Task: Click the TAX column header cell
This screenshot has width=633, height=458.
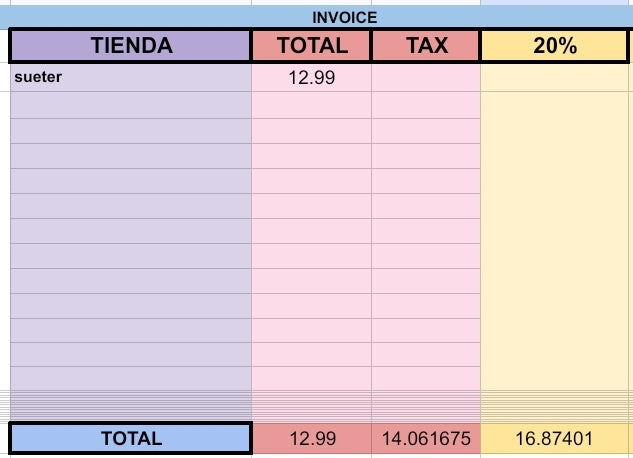Action: [x=426, y=46]
